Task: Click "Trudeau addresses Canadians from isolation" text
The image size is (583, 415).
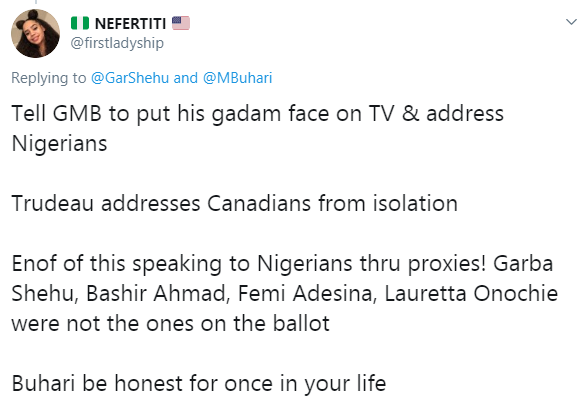Action: pos(235,203)
